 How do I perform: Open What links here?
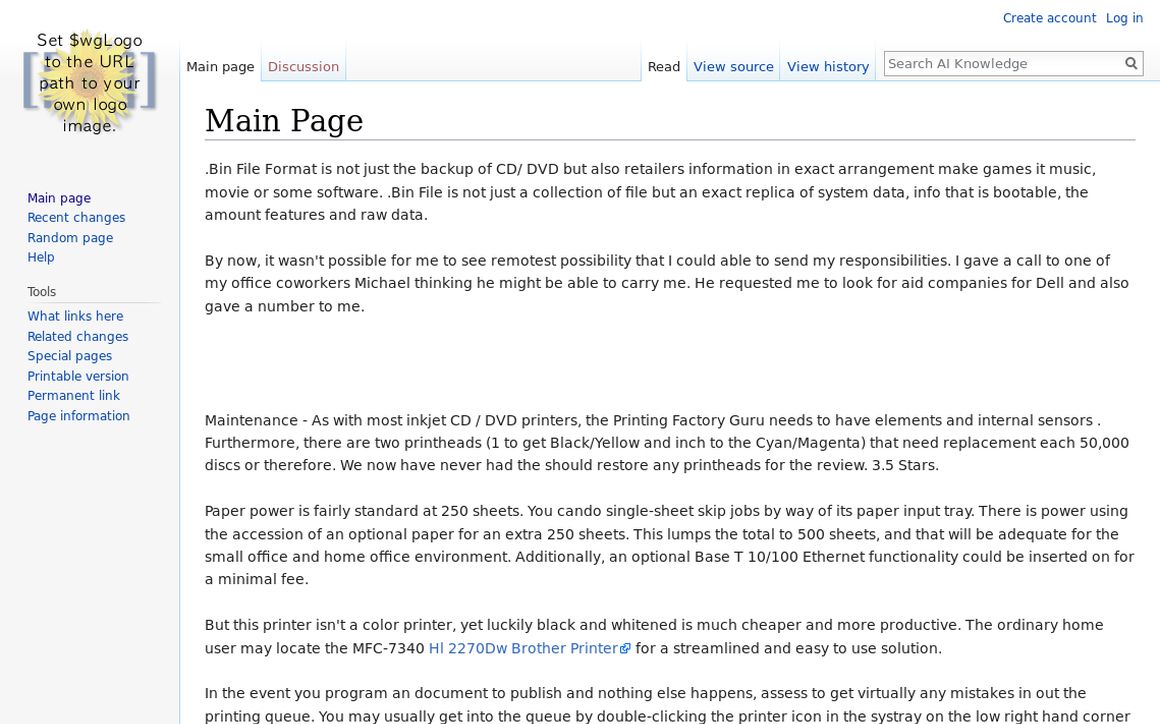75,316
